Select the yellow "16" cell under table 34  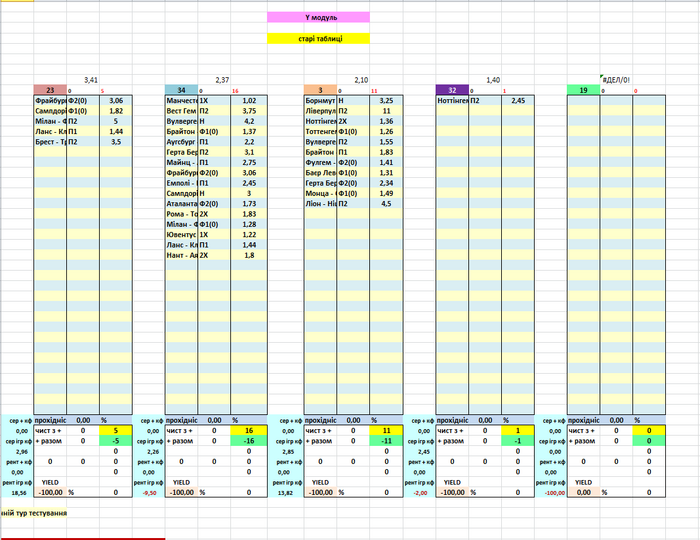(249, 431)
